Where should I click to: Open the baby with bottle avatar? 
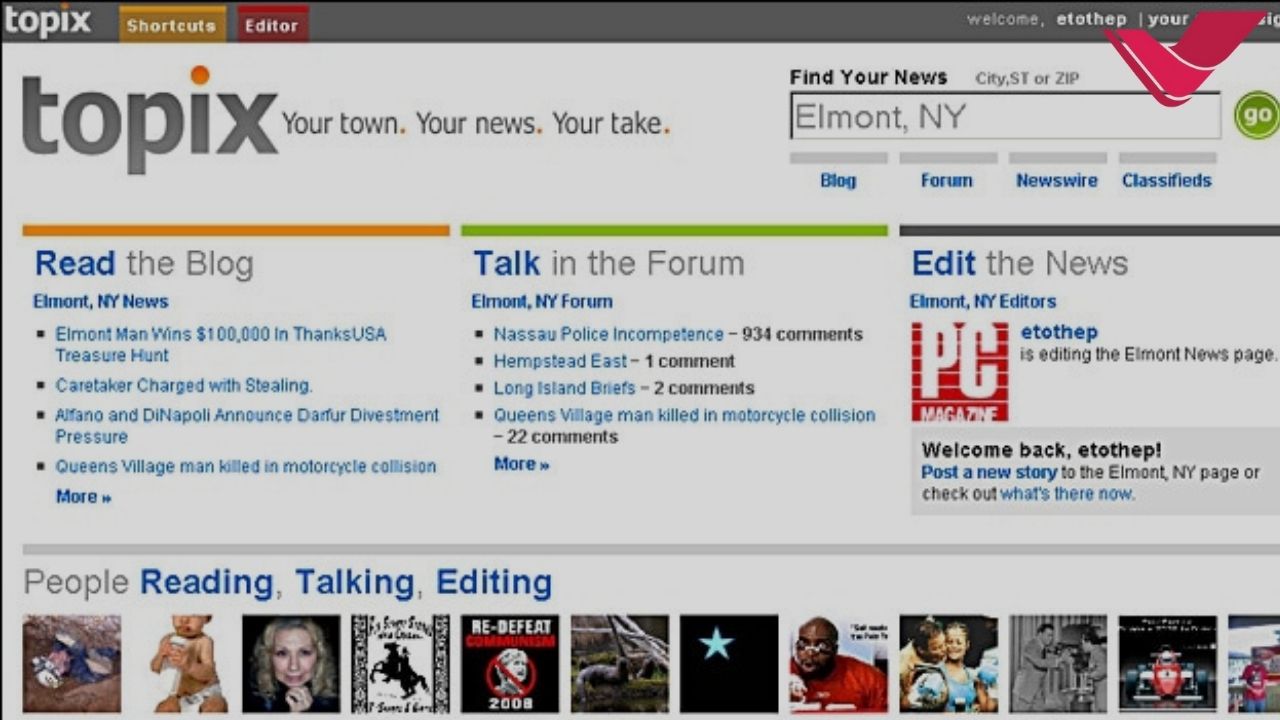pyautogui.click(x=181, y=664)
